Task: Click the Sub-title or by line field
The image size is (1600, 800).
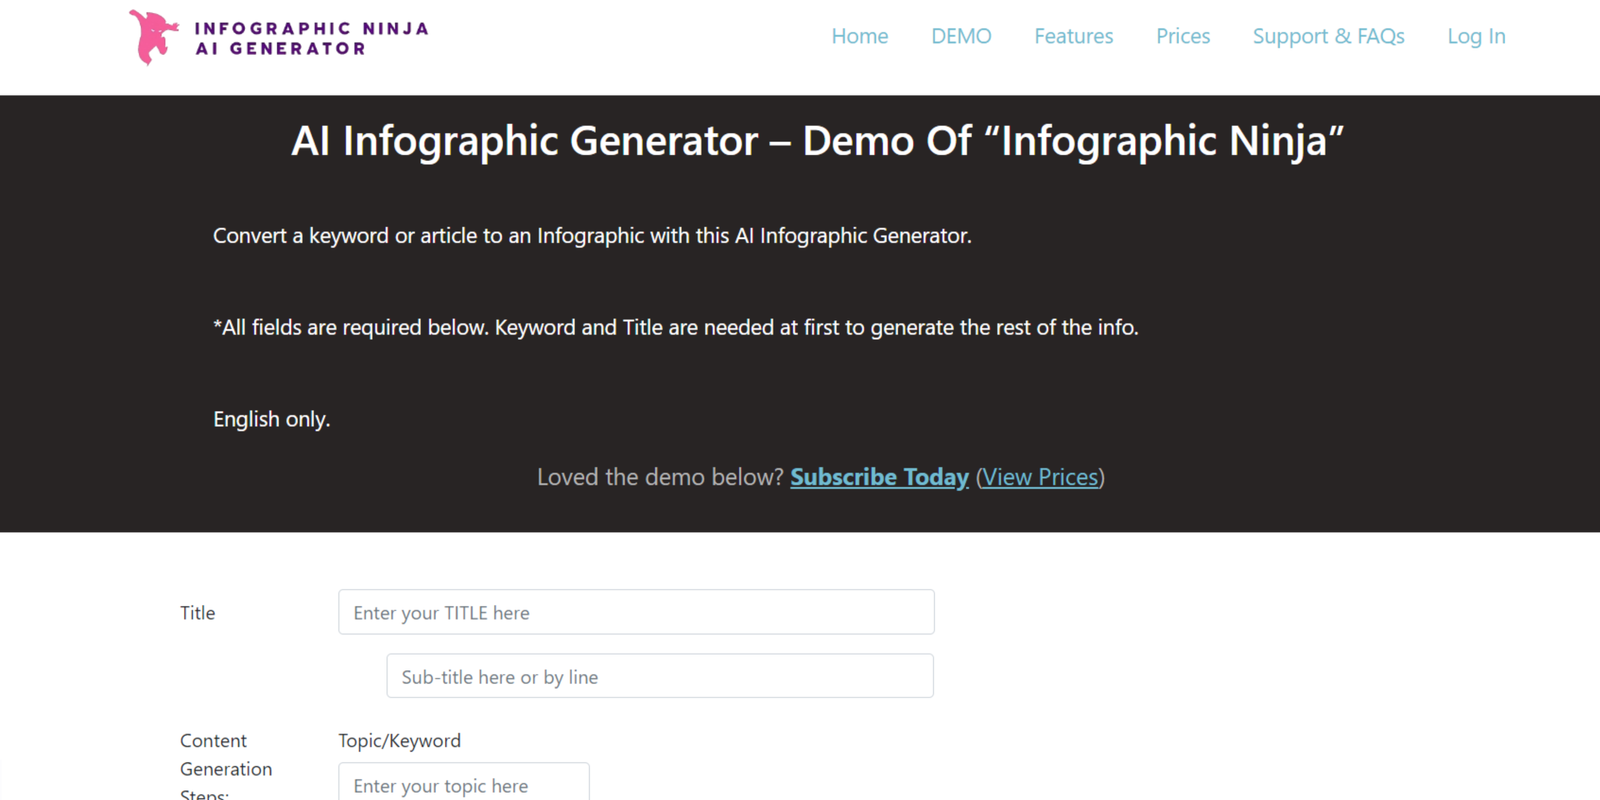Action: click(x=660, y=676)
